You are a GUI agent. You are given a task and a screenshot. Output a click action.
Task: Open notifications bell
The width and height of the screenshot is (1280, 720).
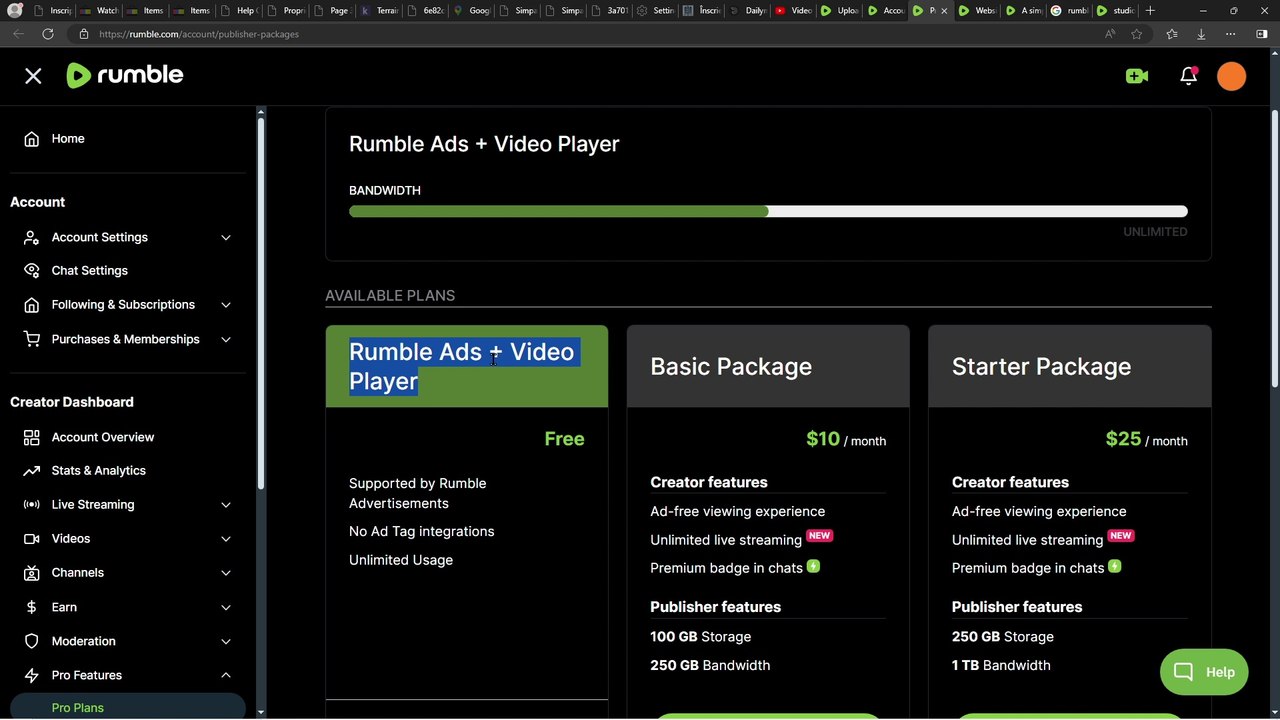pyautogui.click(x=1188, y=76)
